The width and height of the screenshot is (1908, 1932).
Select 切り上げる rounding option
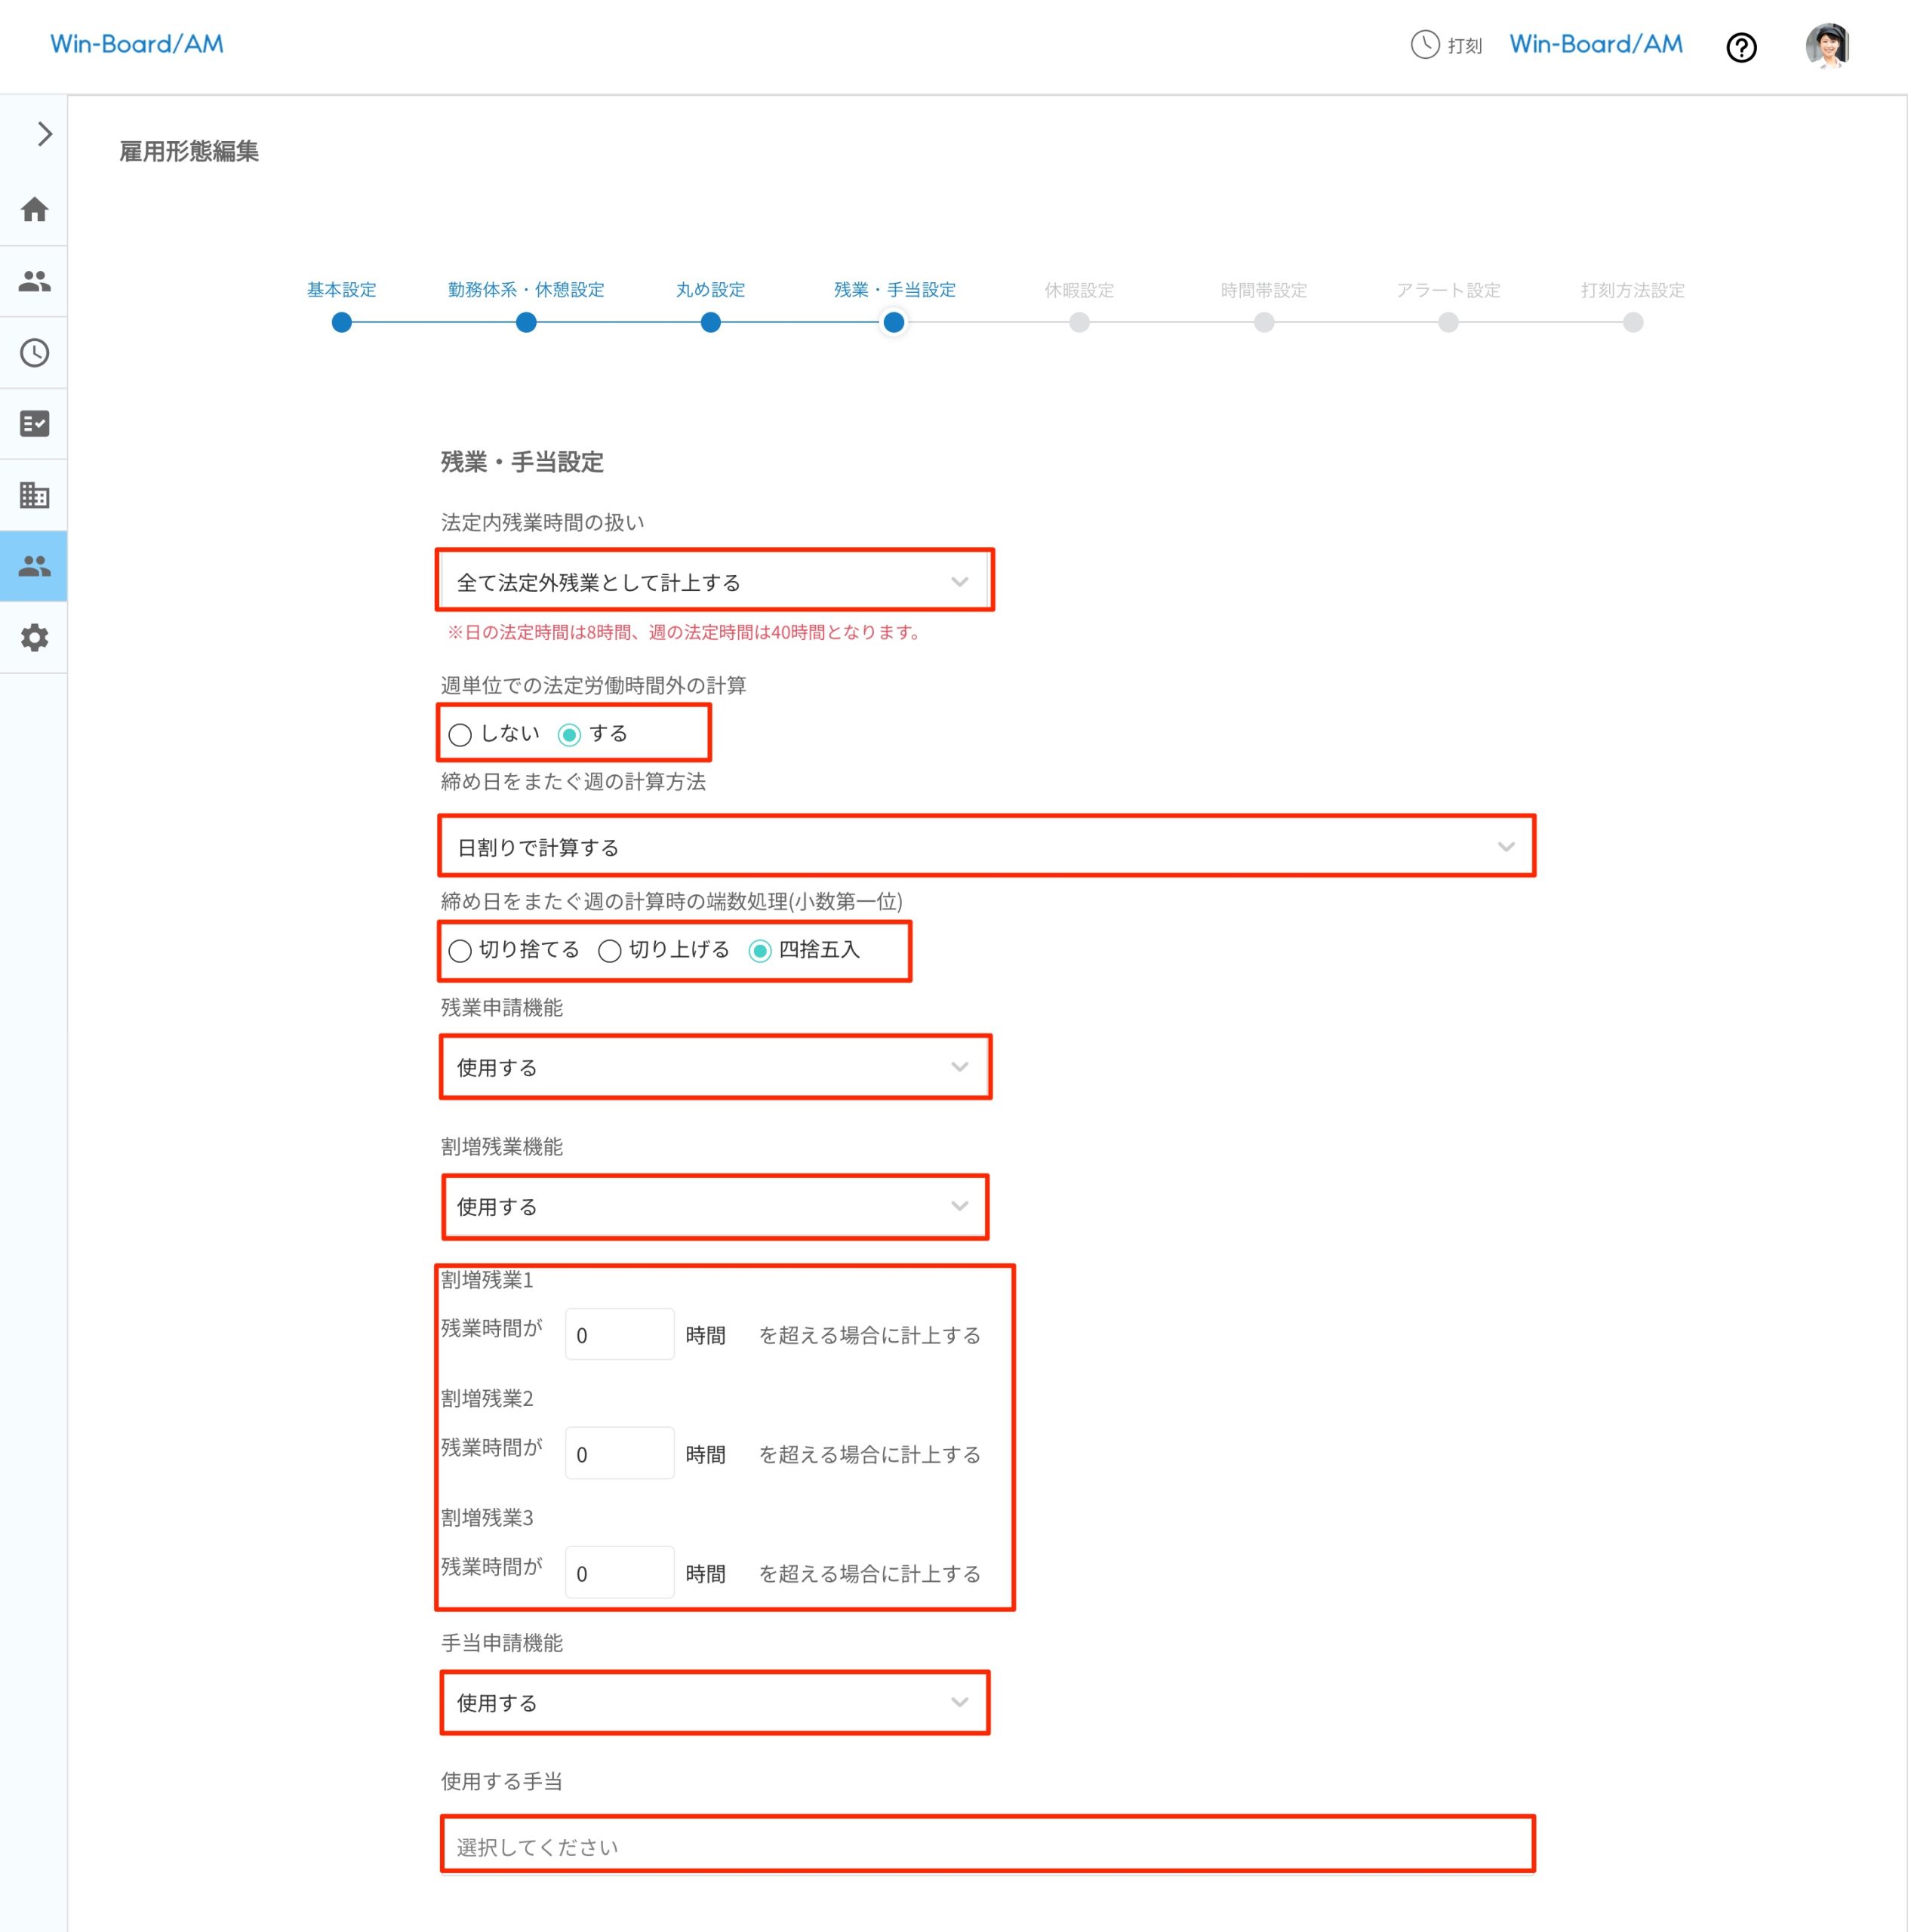pos(610,951)
